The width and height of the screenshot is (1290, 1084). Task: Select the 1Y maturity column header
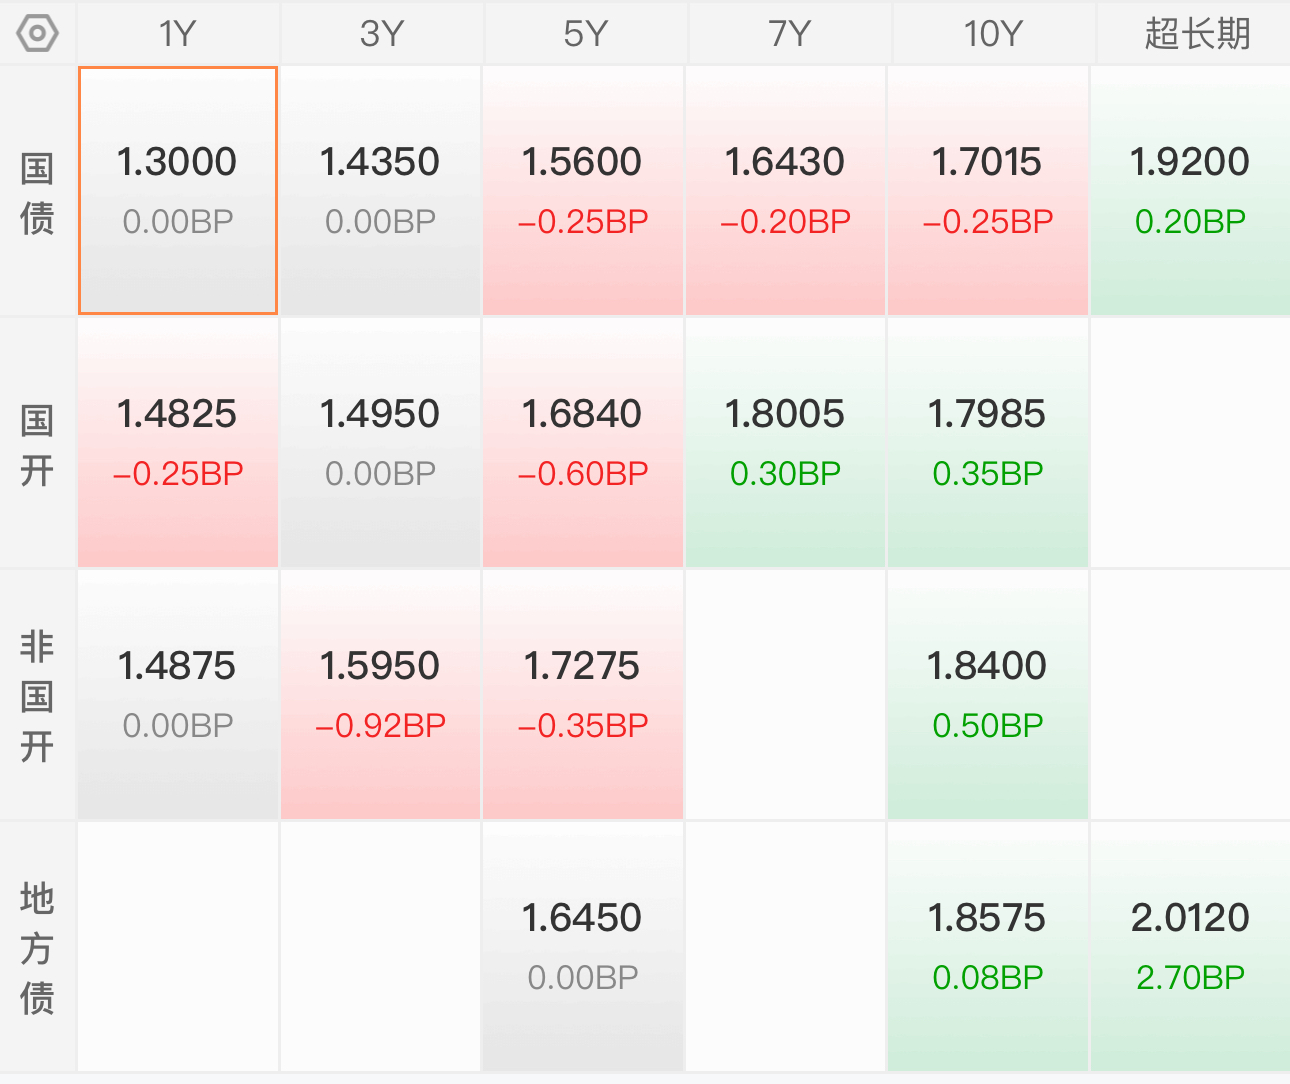coord(178,34)
